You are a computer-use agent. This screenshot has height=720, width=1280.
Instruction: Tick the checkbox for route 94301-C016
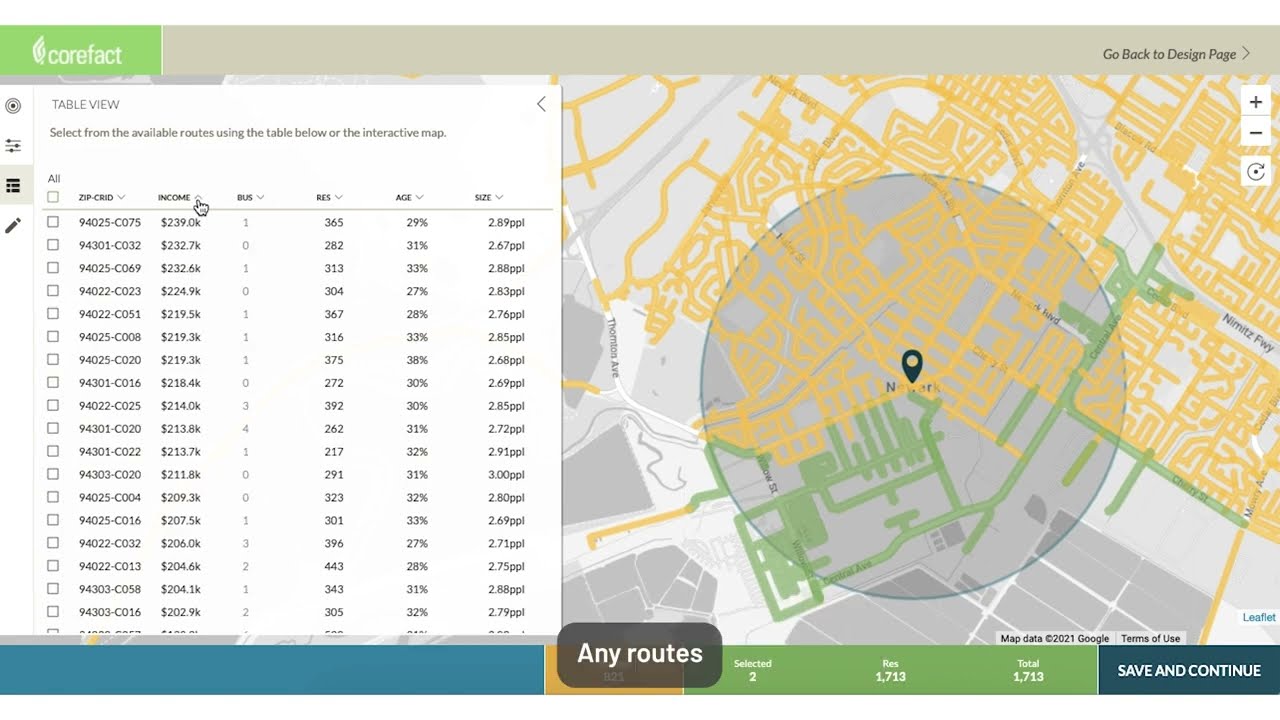click(x=53, y=383)
